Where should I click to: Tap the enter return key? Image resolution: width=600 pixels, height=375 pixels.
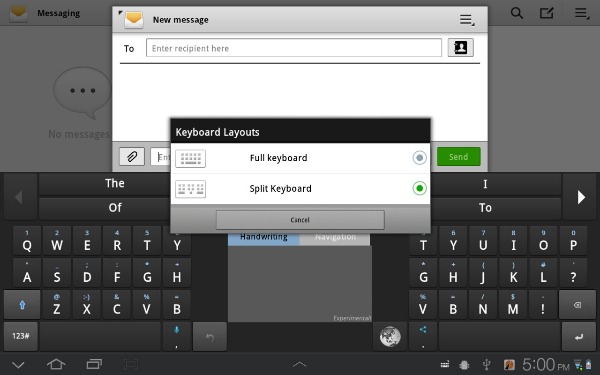(x=579, y=337)
